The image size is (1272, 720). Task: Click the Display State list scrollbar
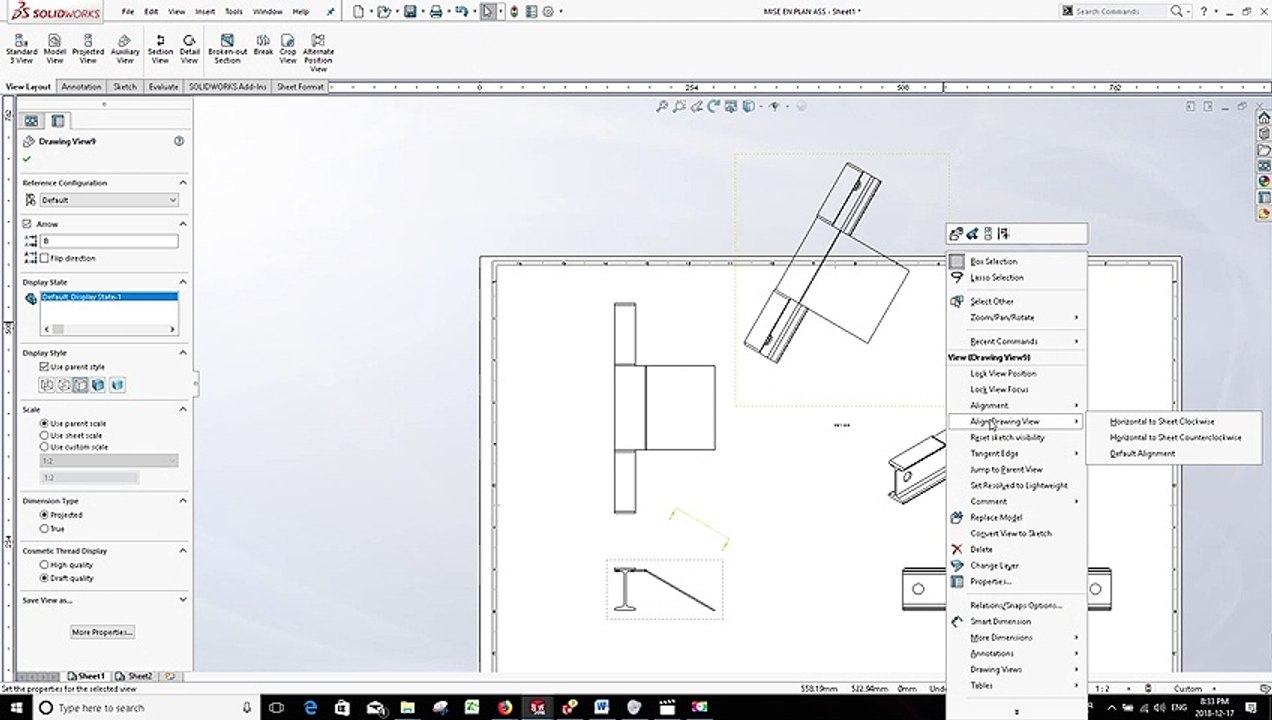coord(109,329)
